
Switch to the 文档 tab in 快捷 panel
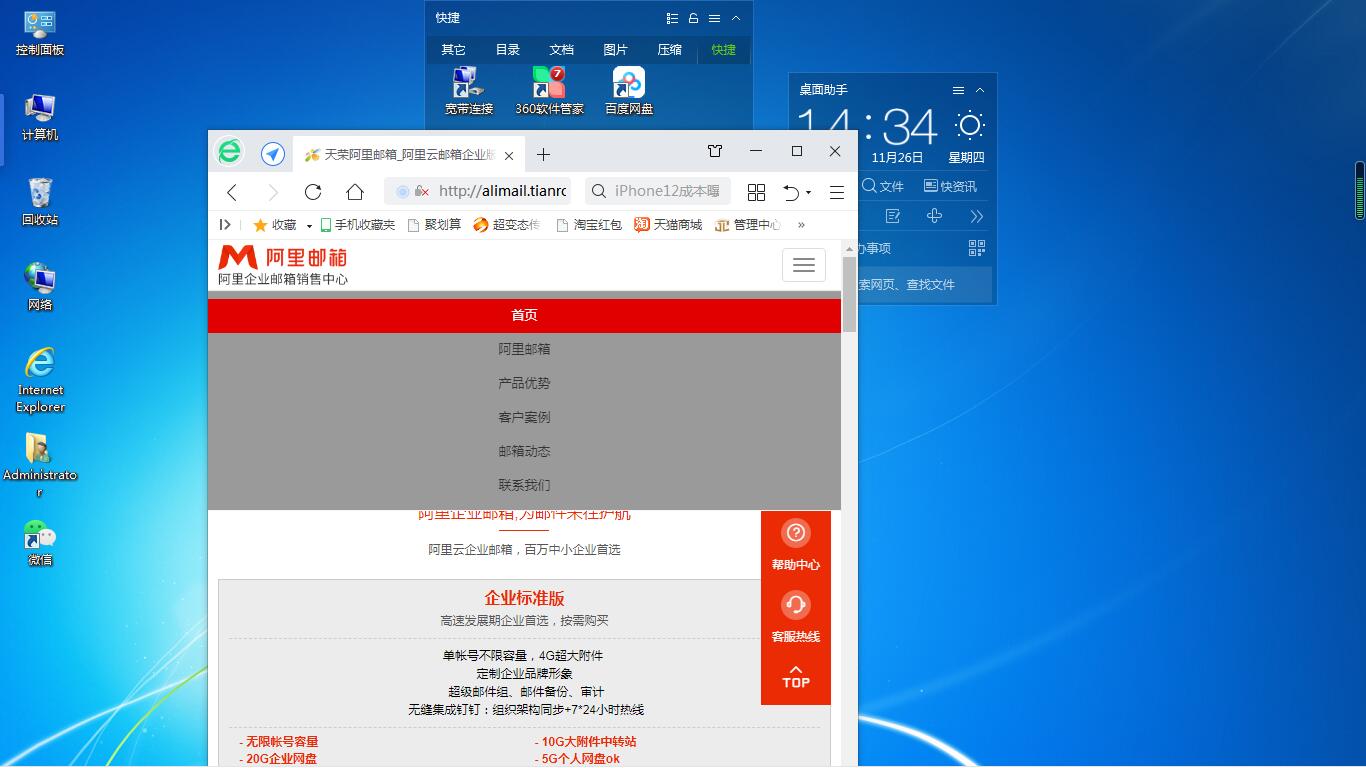[562, 50]
